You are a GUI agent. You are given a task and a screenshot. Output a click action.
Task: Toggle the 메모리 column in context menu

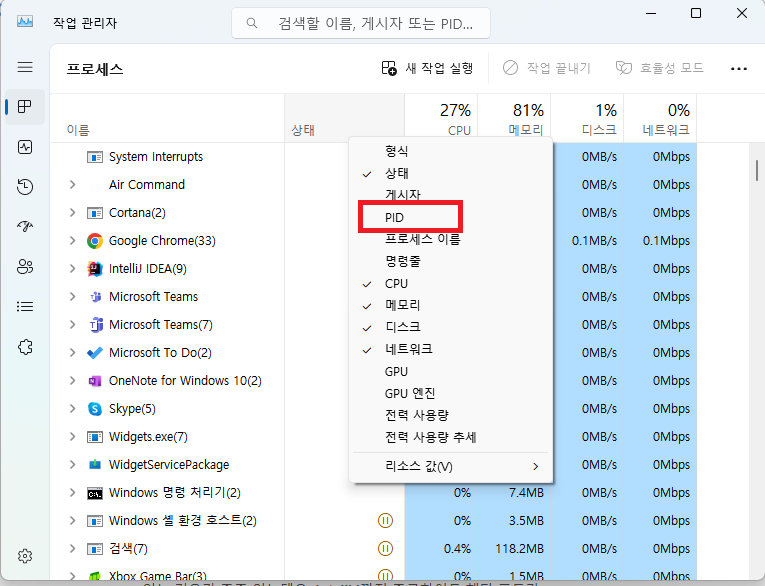451,305
